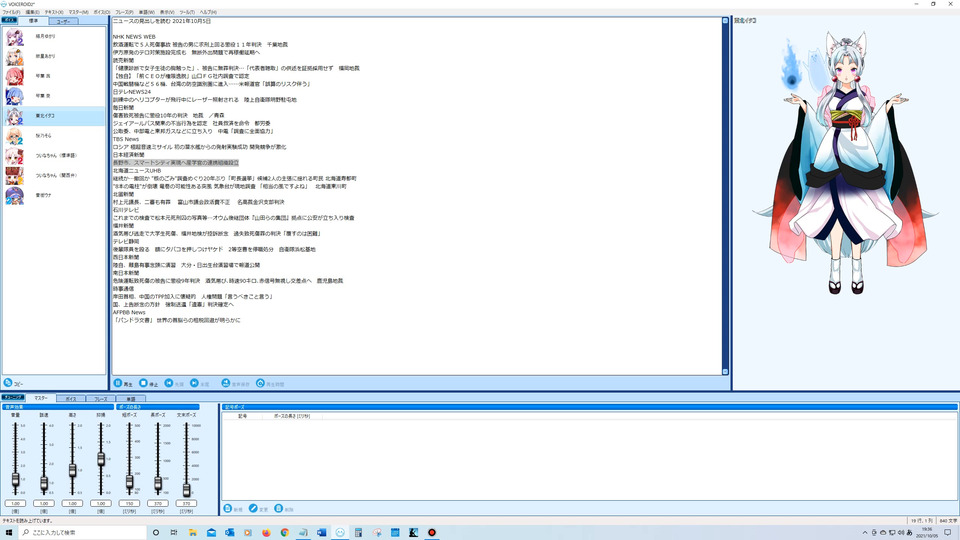Screen dimensions: 960x540
Task: Click the 音声保存 save audio icon
Action: point(226,383)
